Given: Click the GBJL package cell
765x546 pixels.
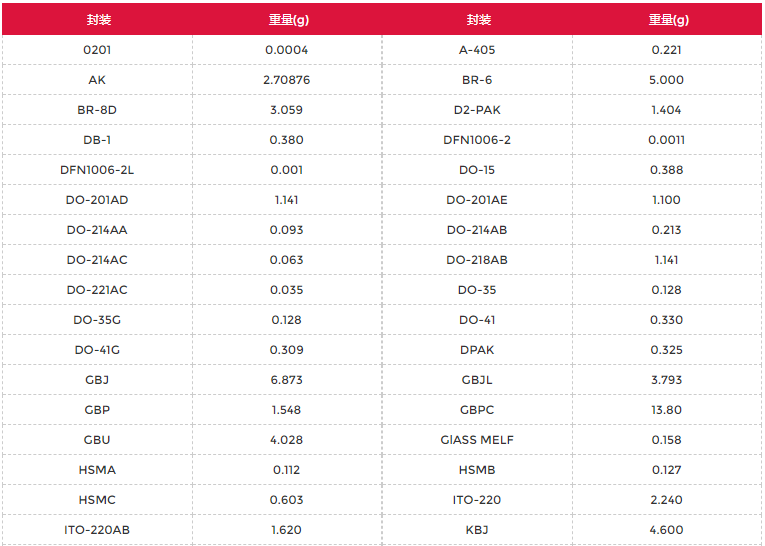Looking at the screenshot, I should point(477,380).
